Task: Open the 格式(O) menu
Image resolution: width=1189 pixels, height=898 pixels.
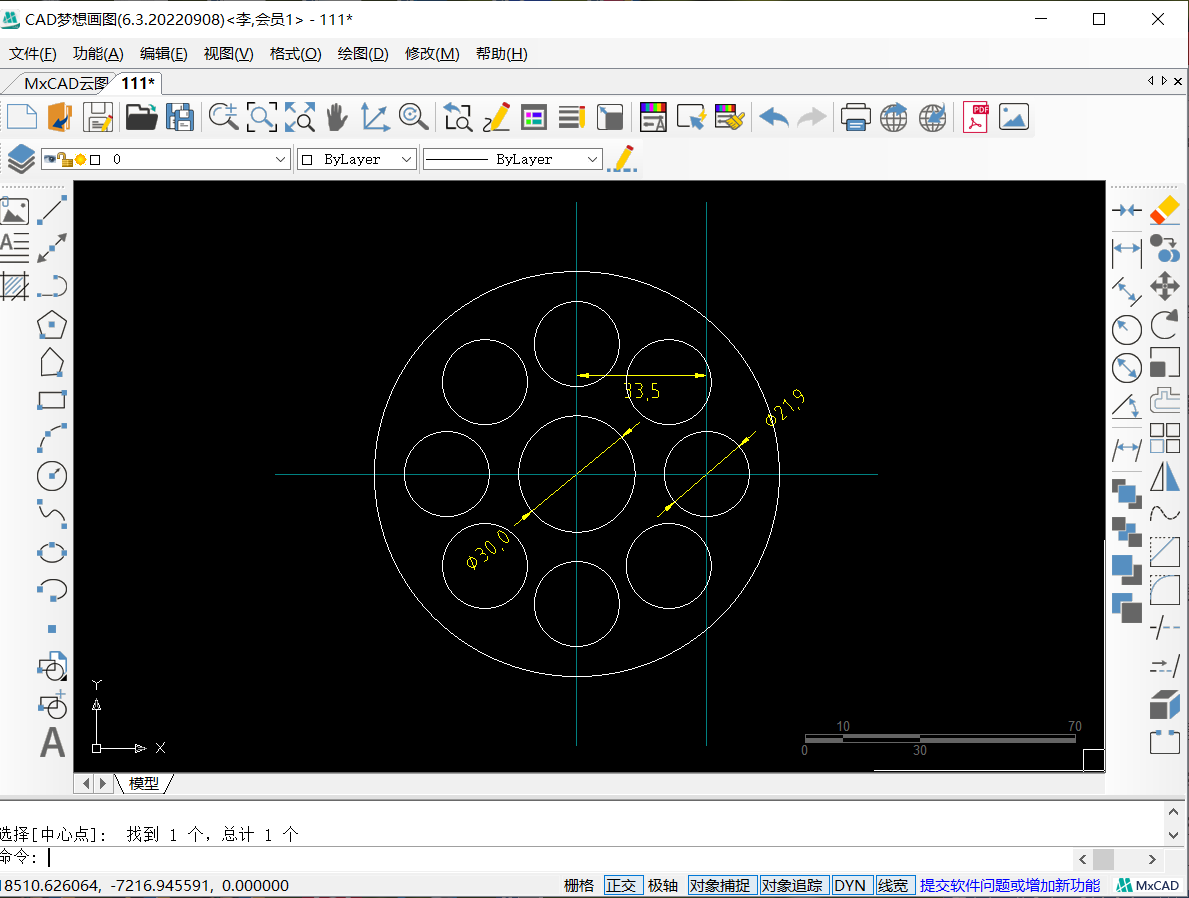Action: [296, 54]
